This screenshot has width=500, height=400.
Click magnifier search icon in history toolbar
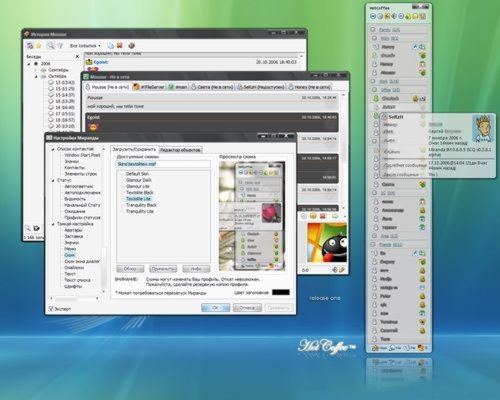(50, 45)
